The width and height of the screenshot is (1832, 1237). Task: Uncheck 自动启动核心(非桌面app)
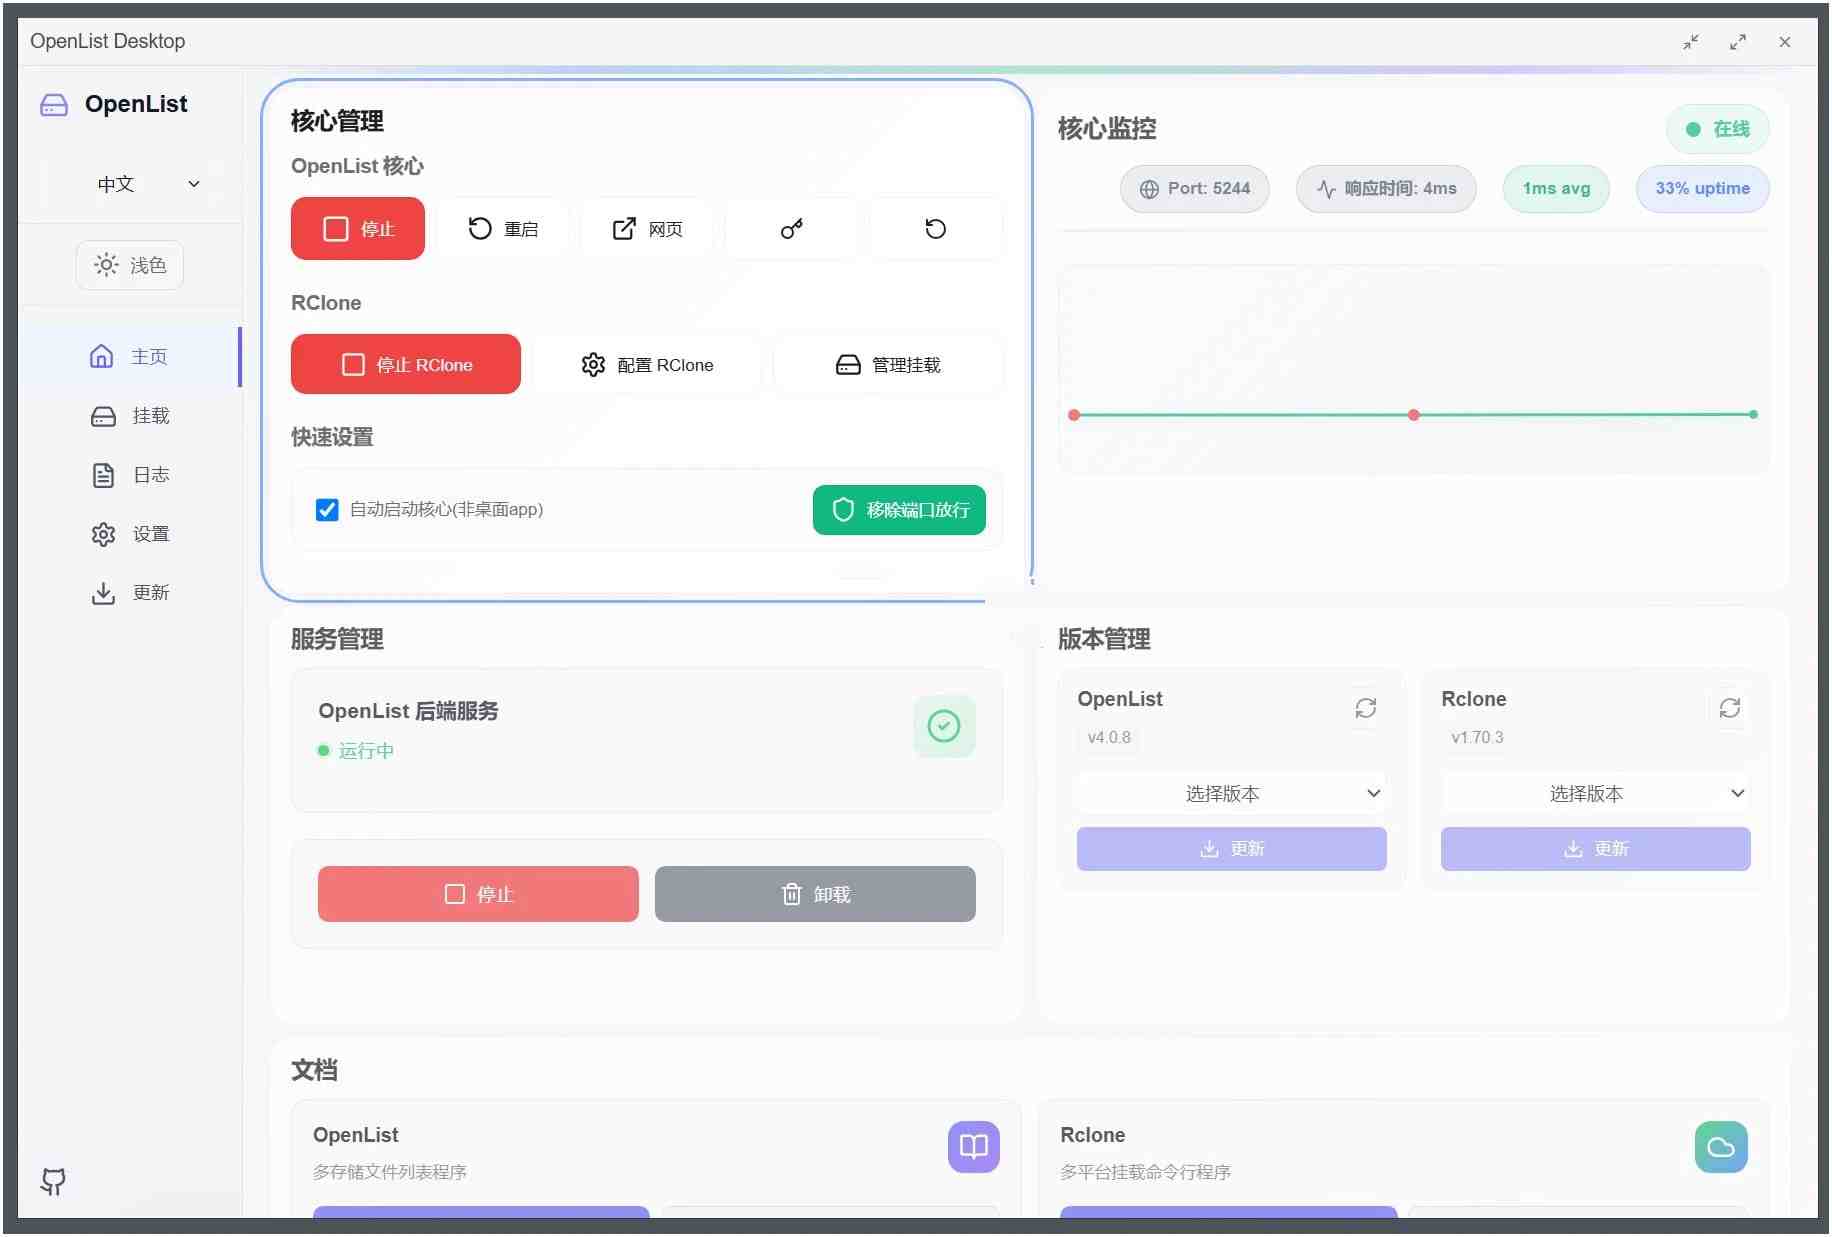(x=327, y=509)
